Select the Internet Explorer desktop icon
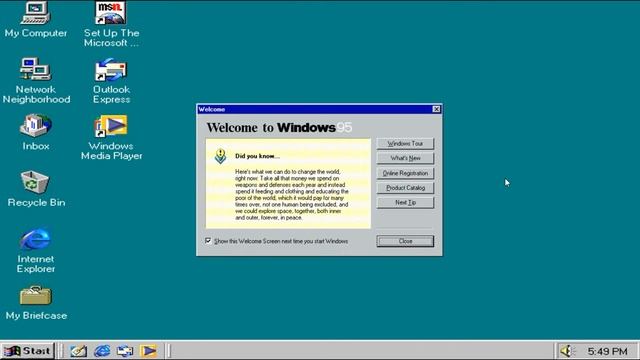 [x=36, y=250]
